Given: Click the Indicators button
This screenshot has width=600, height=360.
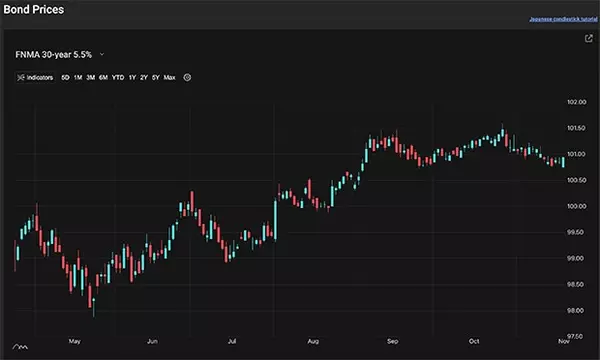Looking at the screenshot, I should click(x=35, y=77).
